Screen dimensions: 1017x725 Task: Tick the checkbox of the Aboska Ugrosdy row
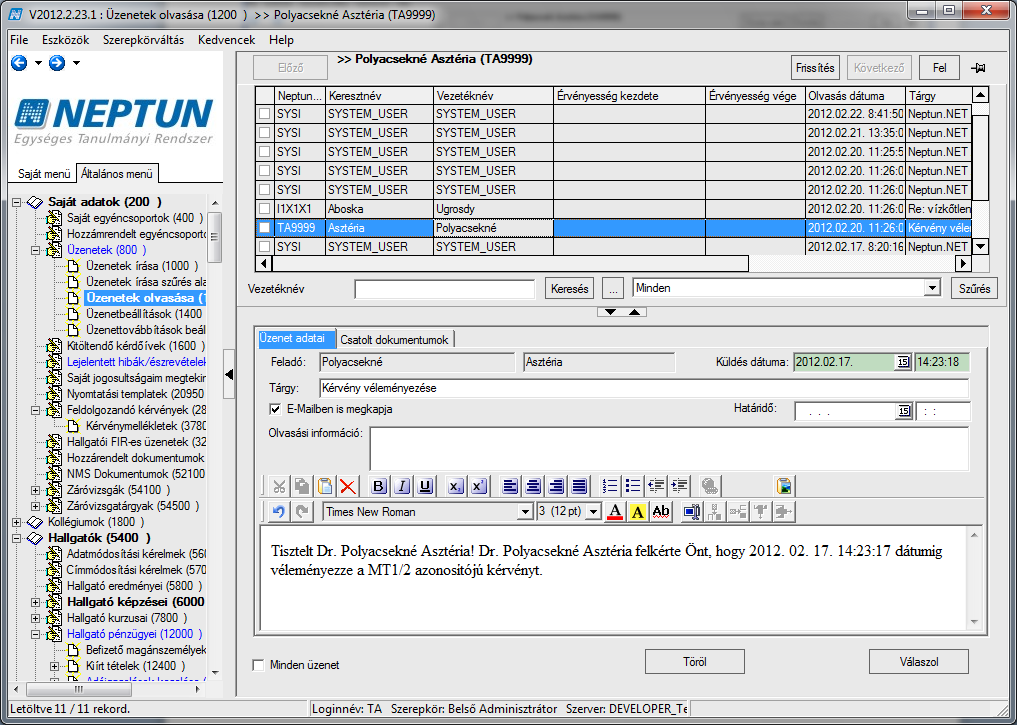tap(264, 209)
